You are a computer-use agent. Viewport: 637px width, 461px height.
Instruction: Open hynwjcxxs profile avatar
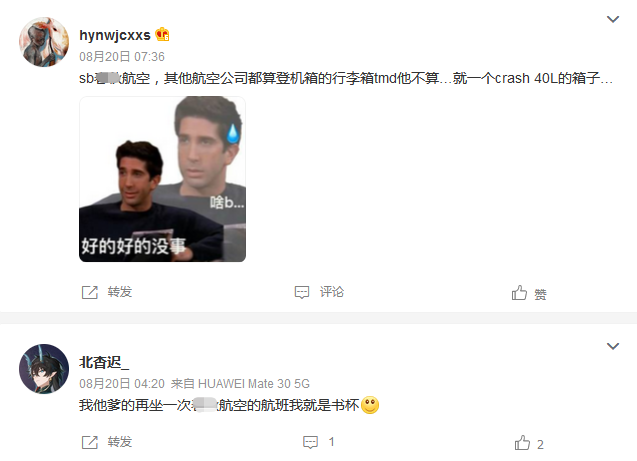[44, 41]
